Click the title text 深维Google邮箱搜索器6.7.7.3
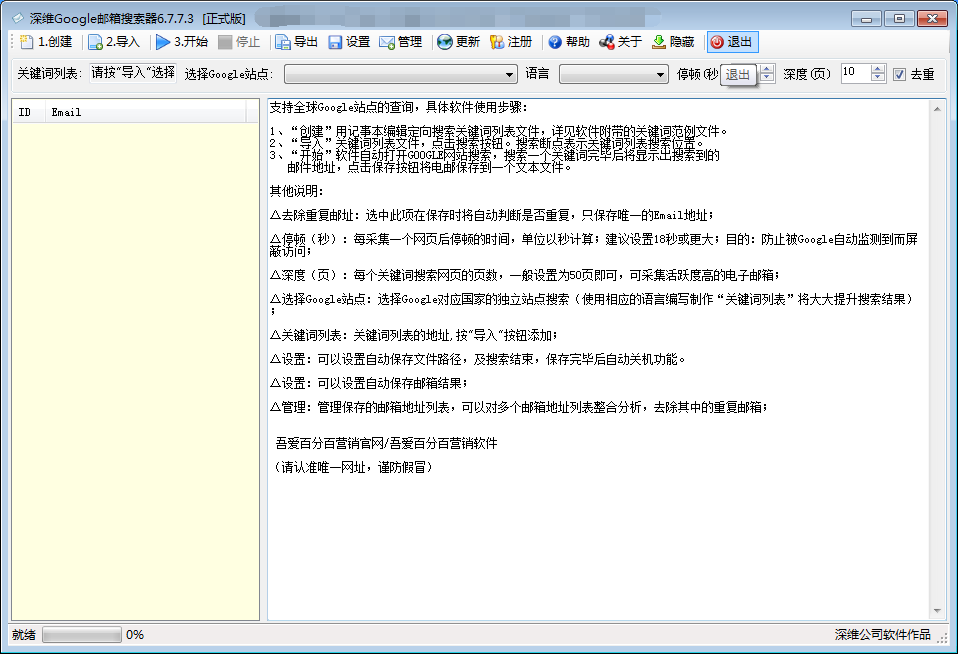958x654 pixels. 112,19
